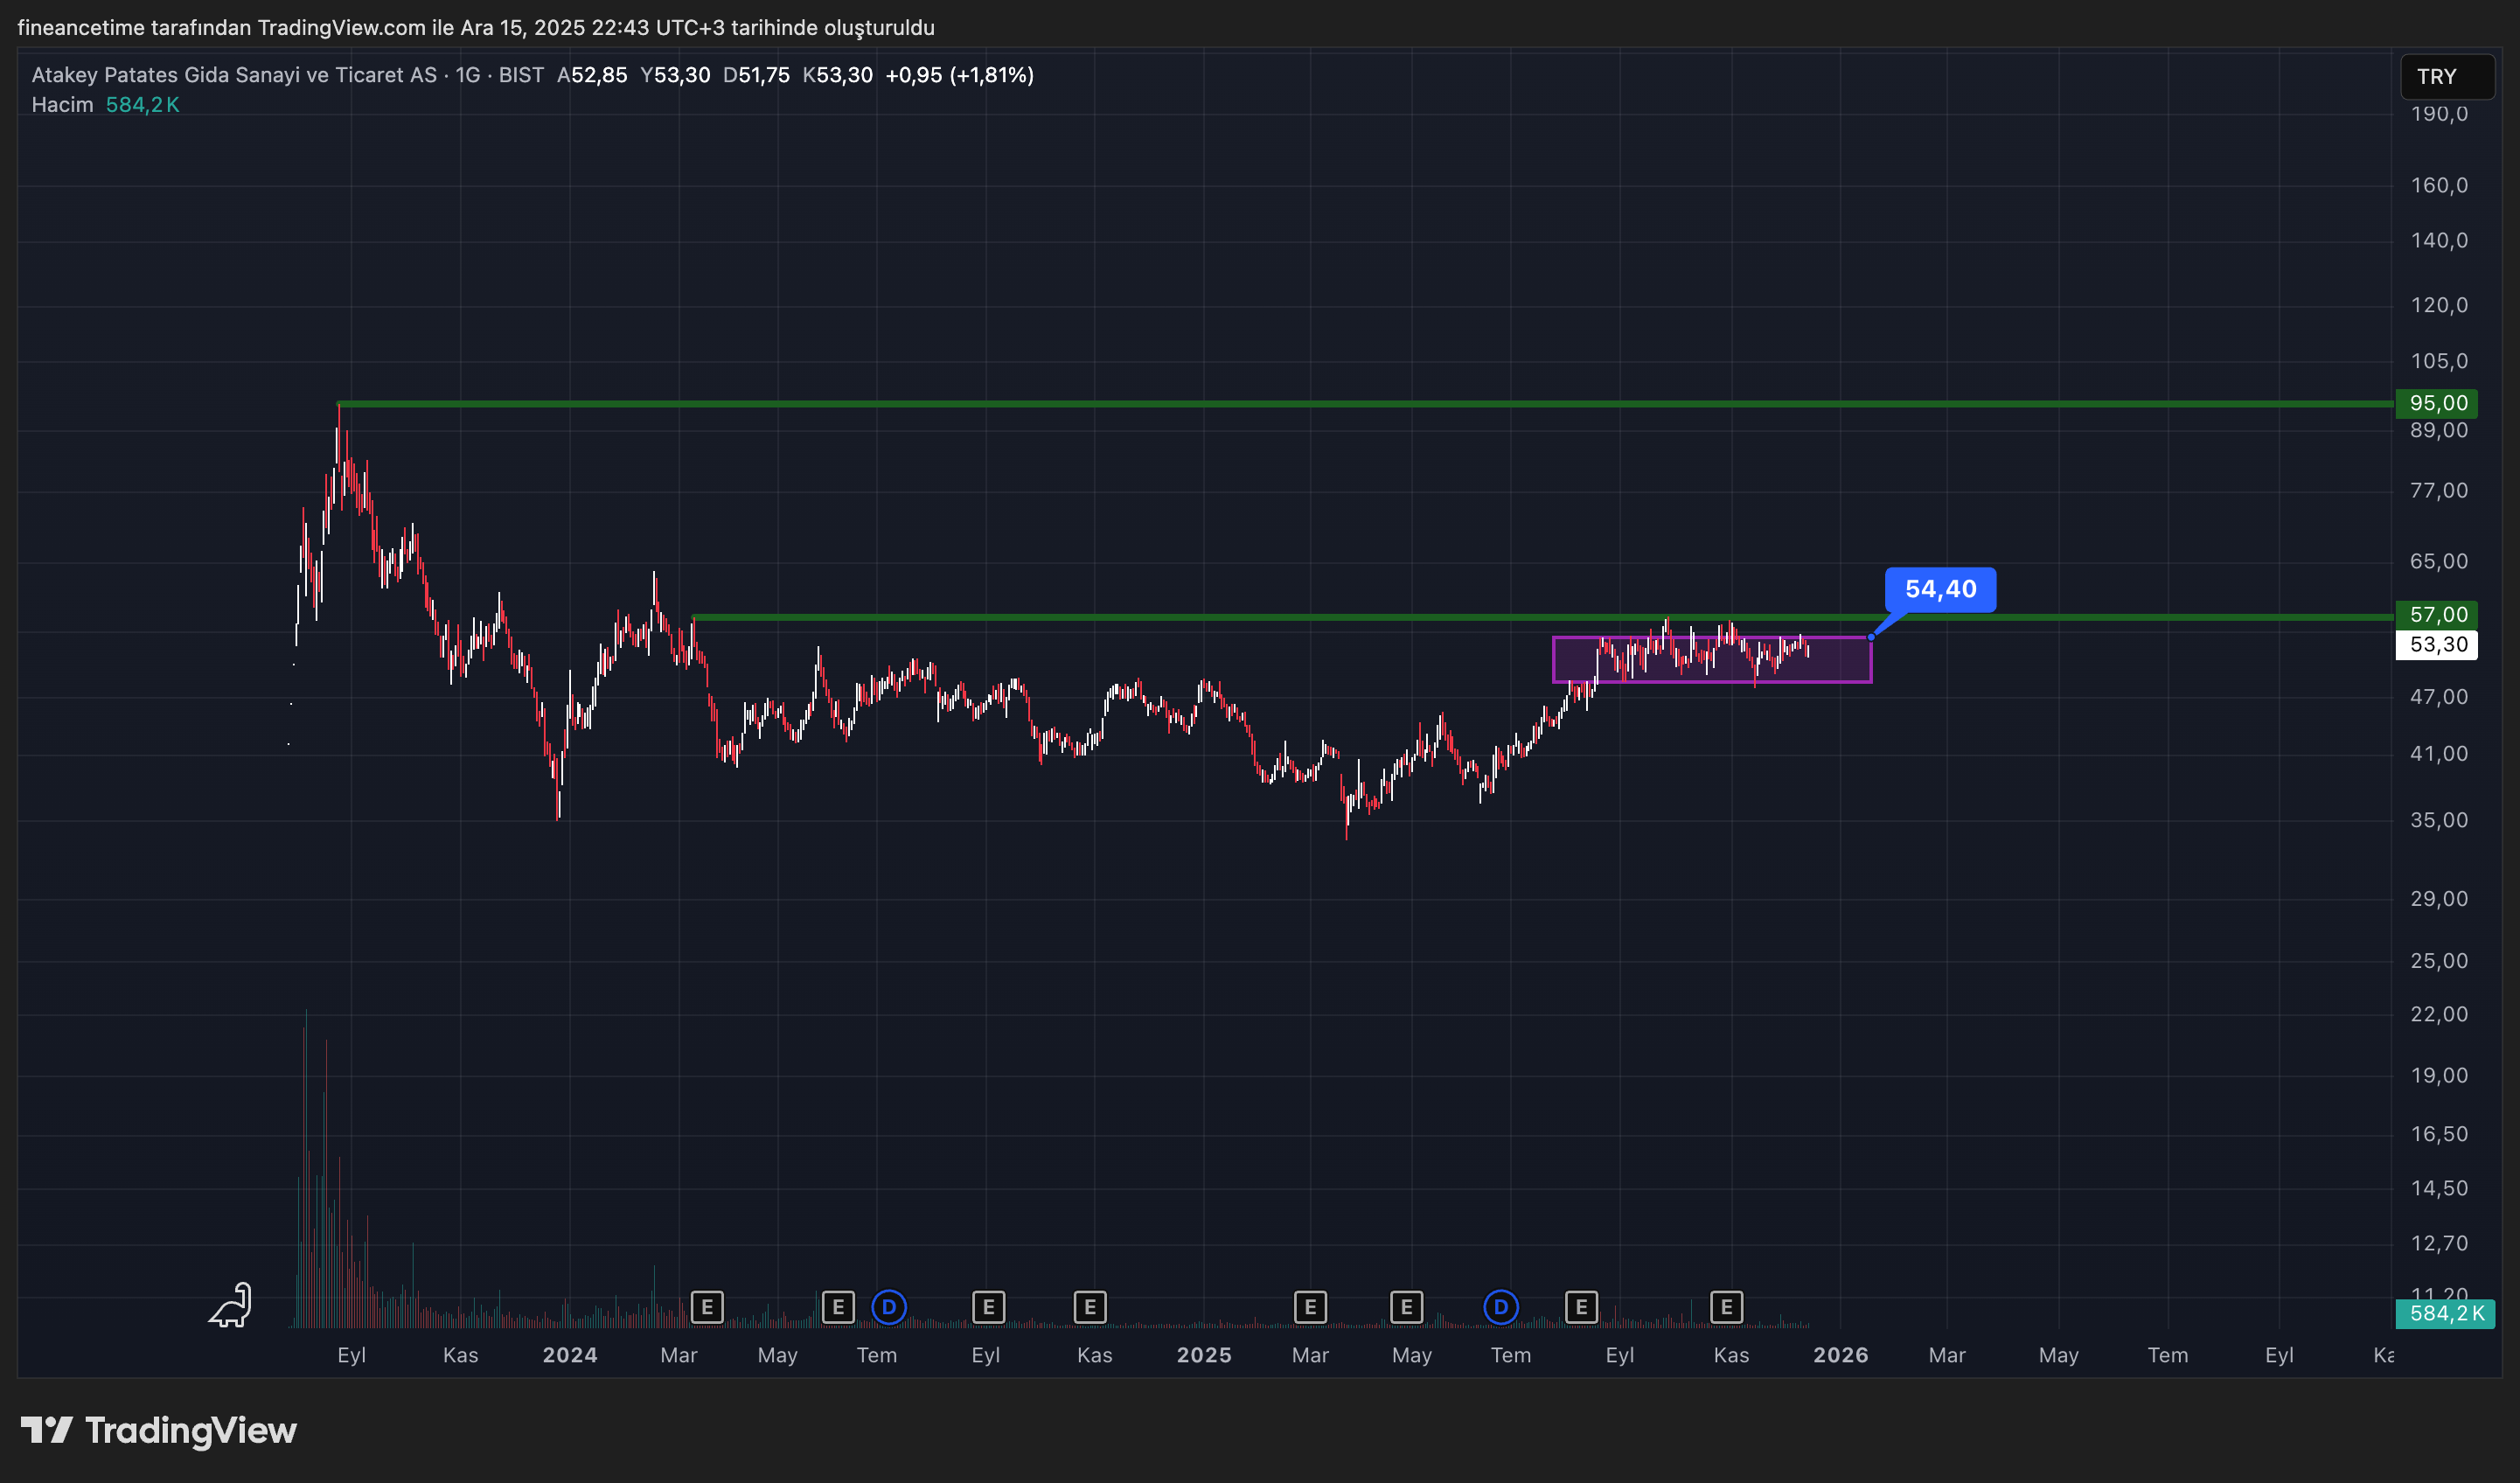Click the 54,40 blue price callout

pos(1940,590)
